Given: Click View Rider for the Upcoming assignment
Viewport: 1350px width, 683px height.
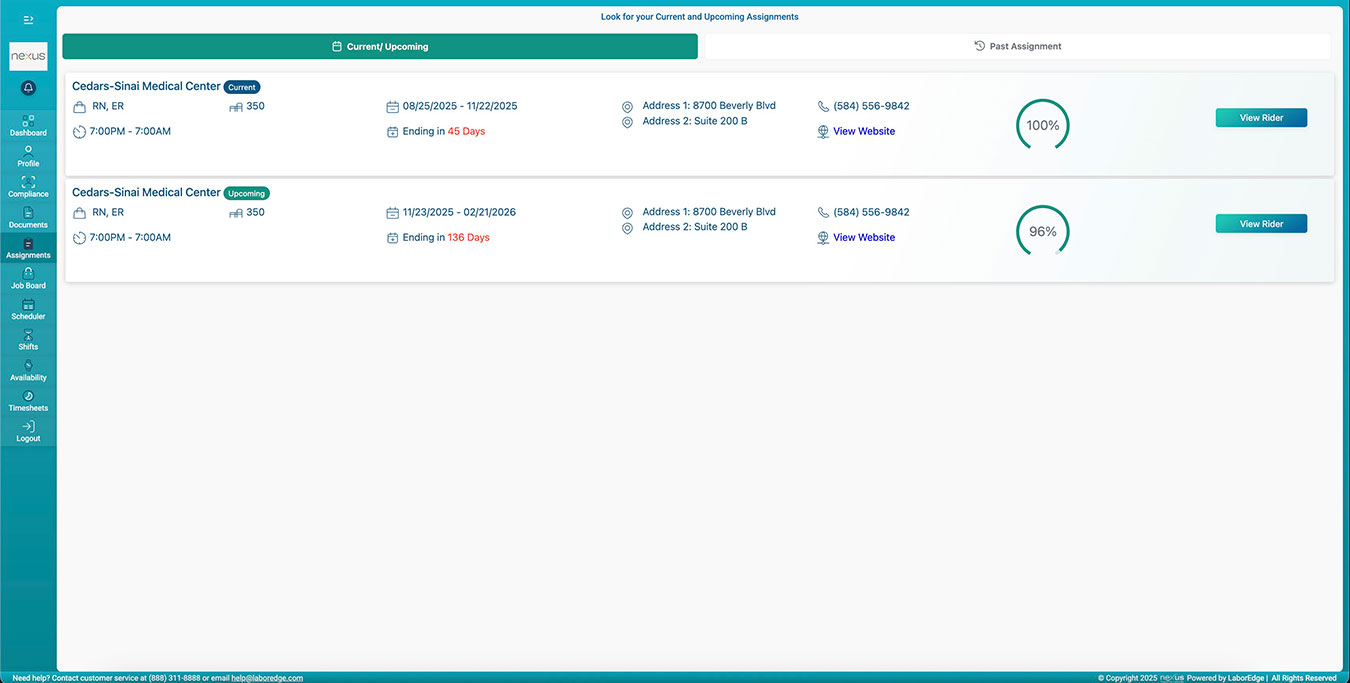Looking at the screenshot, I should tap(1261, 223).
